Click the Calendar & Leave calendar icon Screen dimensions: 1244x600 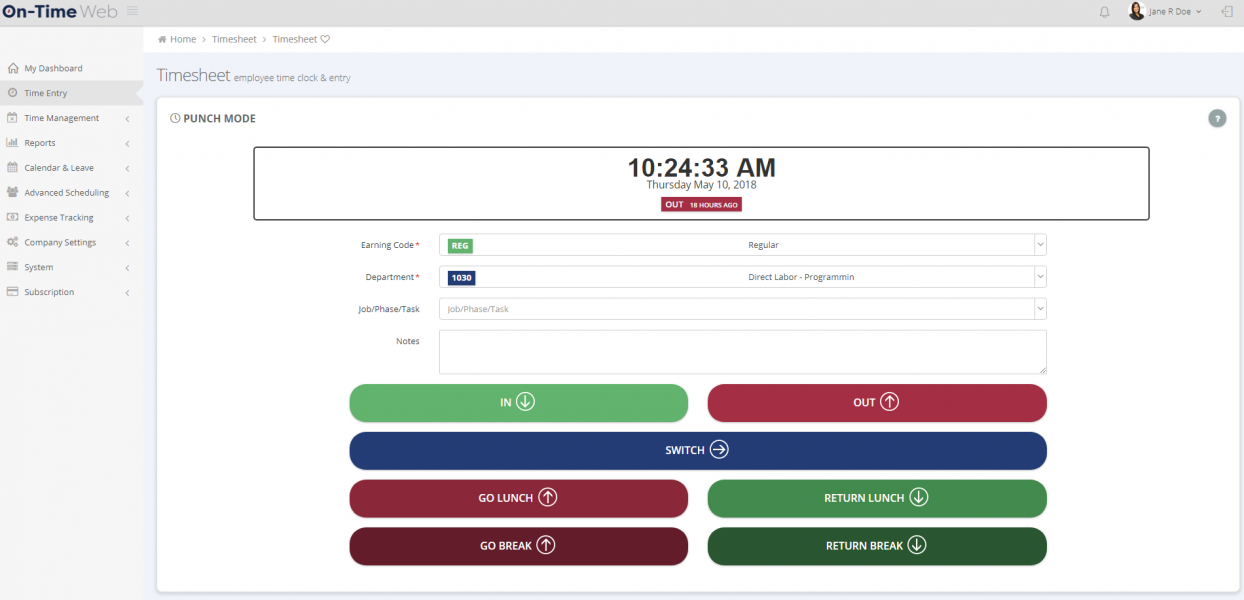[13, 168]
